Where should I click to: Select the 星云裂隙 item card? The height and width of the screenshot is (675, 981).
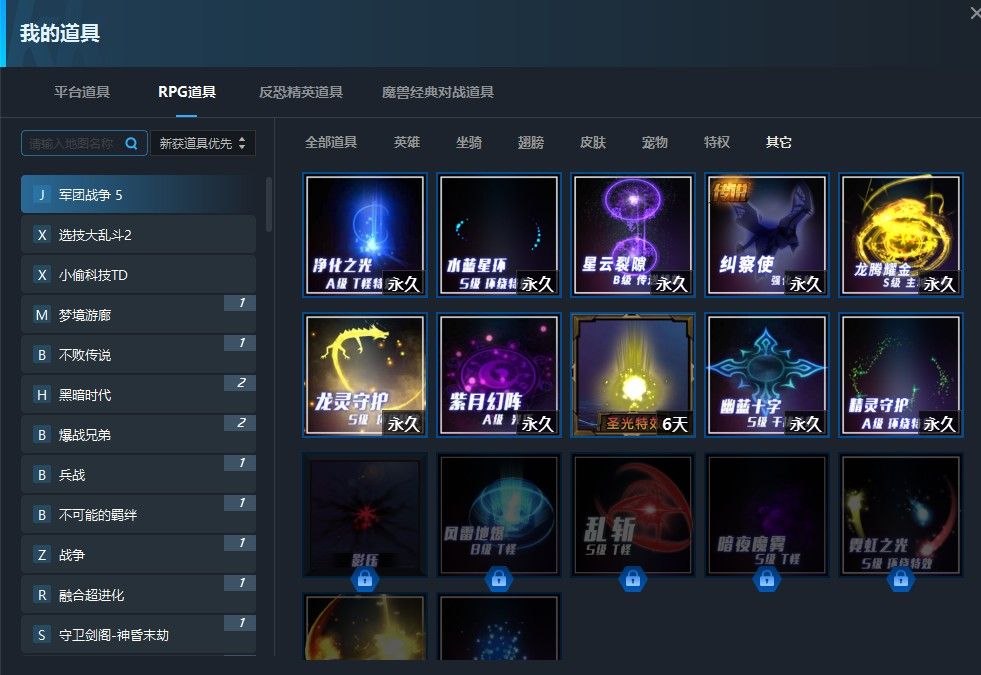point(633,235)
